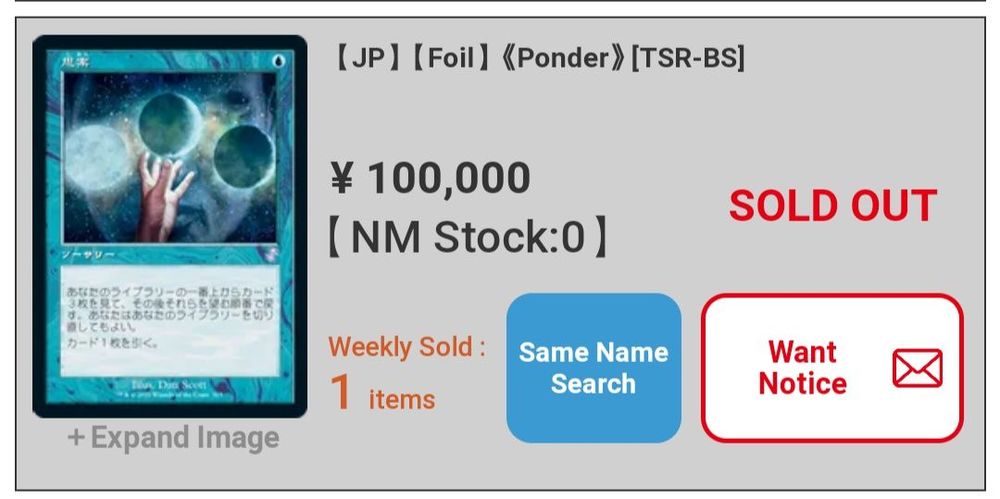Click the red SOLD OUT label

coord(833,205)
